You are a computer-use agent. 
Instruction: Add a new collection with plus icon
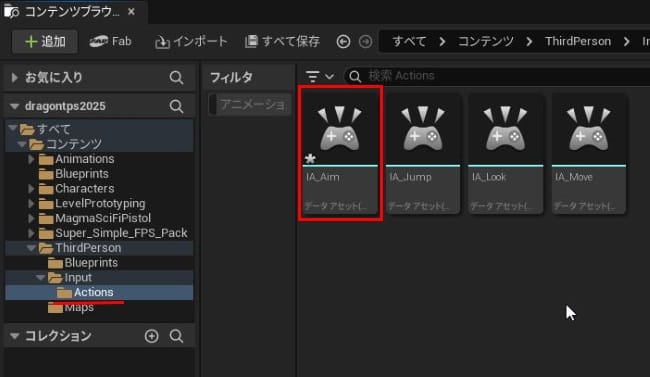point(151,336)
